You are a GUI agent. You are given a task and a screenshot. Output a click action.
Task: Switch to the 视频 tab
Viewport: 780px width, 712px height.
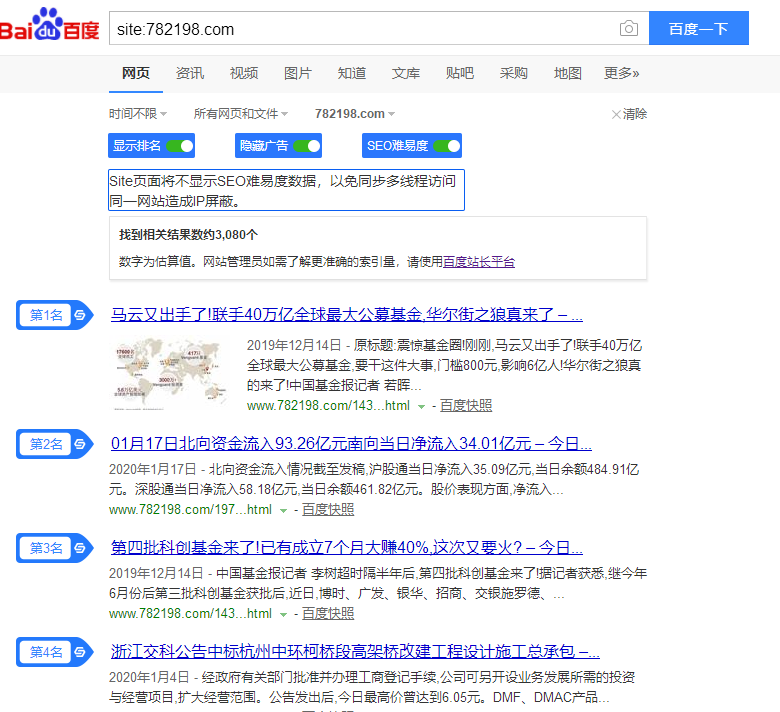click(x=244, y=73)
